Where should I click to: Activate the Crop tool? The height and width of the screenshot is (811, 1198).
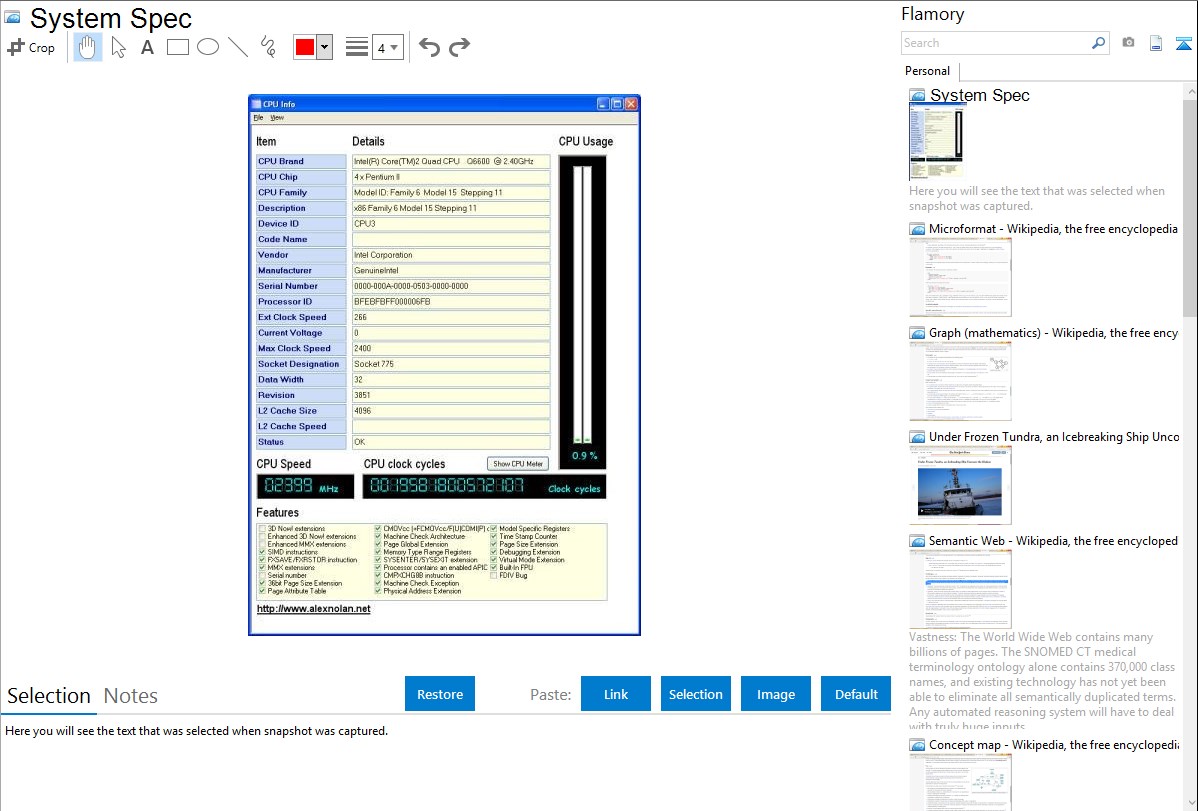31,47
